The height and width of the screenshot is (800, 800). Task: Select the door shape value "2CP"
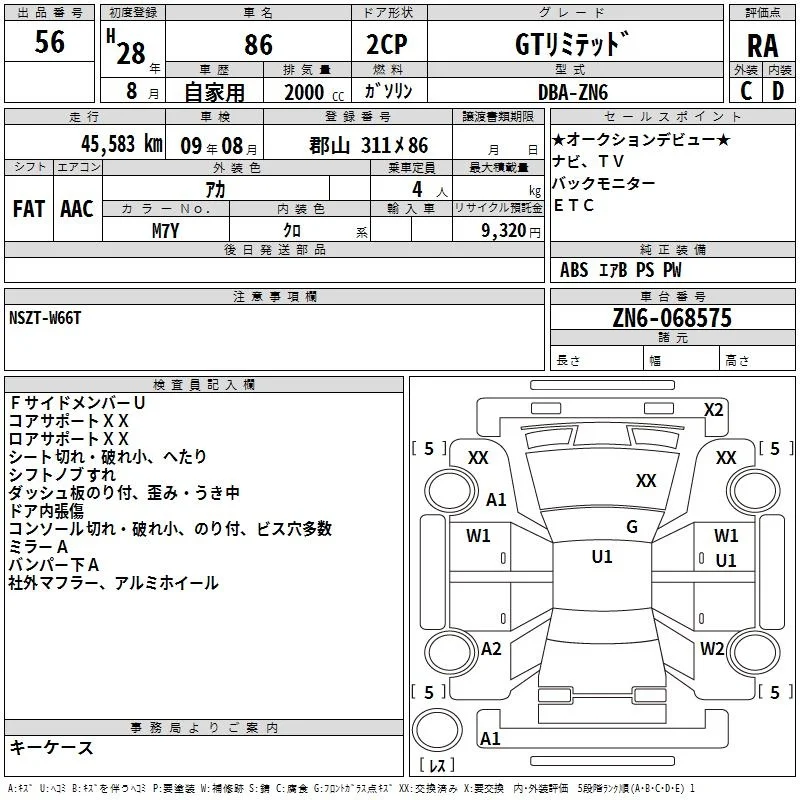(x=387, y=45)
